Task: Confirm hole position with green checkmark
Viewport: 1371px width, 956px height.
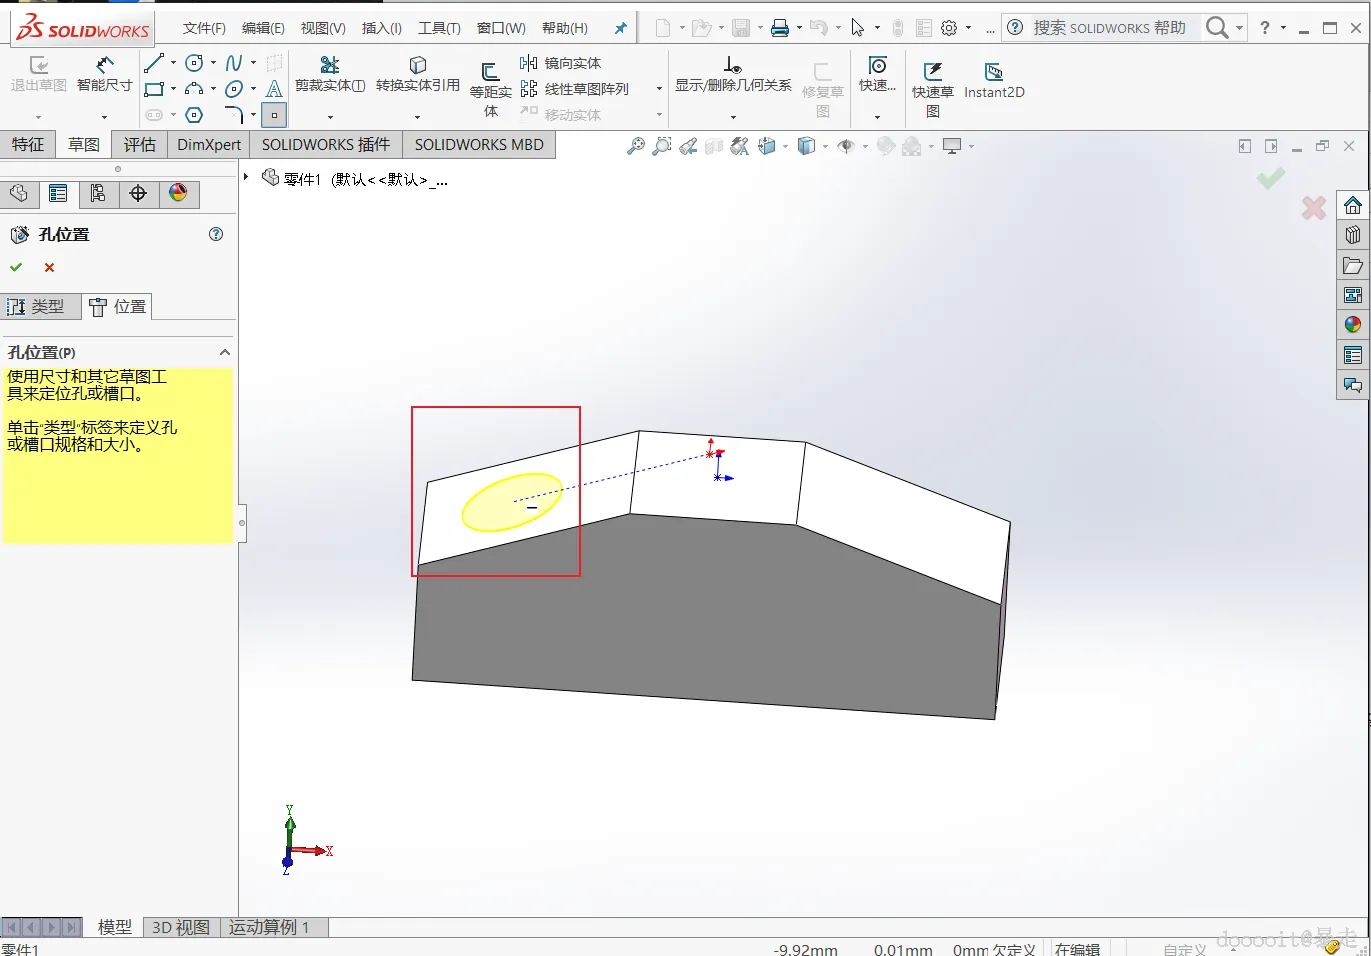Action: pos(16,267)
